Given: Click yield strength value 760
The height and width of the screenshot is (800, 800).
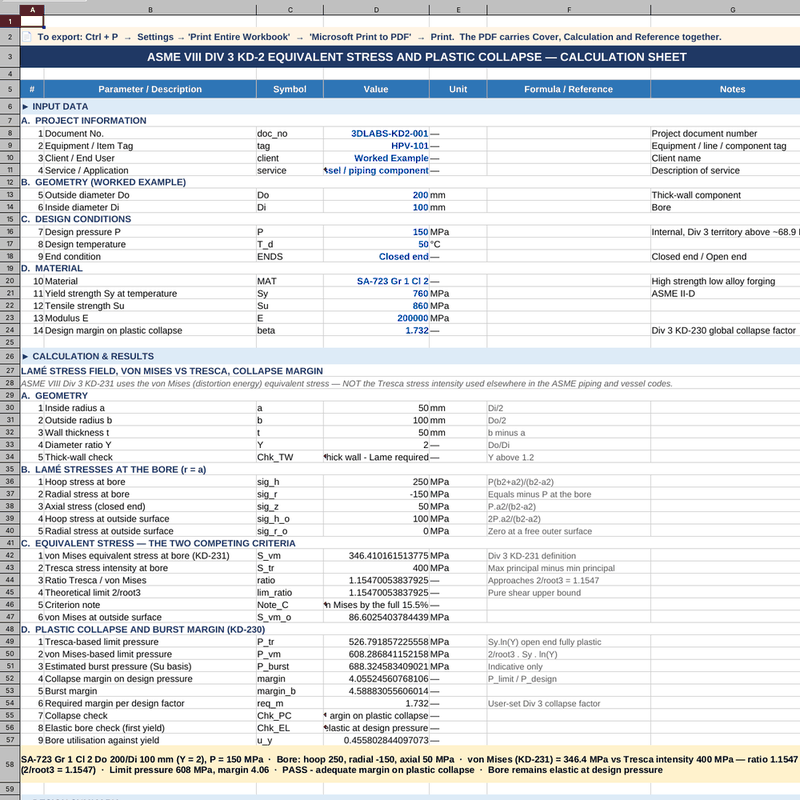Looking at the screenshot, I should 420,293.
